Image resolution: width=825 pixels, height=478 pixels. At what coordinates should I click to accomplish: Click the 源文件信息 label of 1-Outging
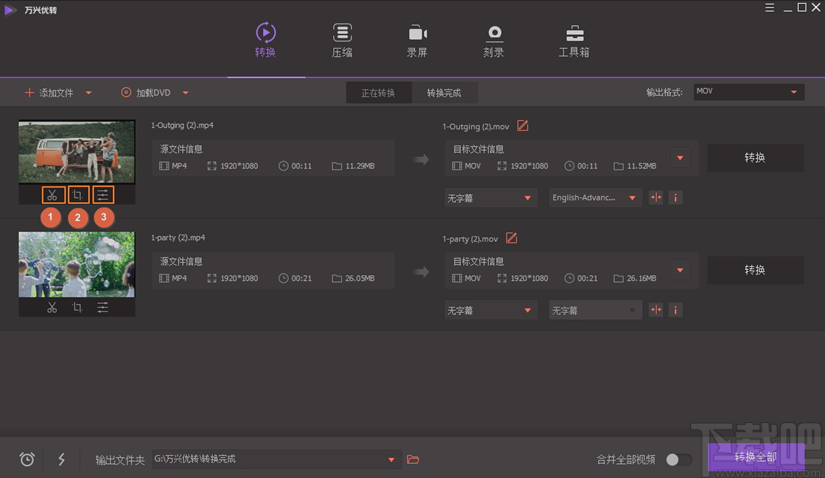pos(181,149)
